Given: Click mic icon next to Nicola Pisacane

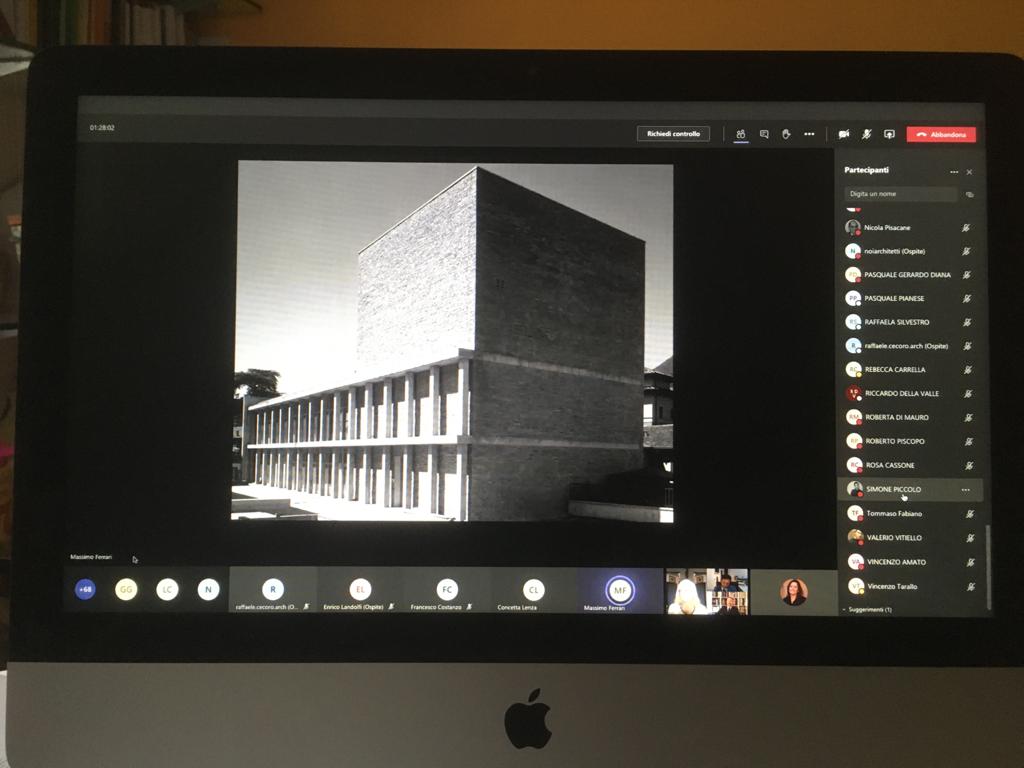Looking at the screenshot, I should (966, 228).
